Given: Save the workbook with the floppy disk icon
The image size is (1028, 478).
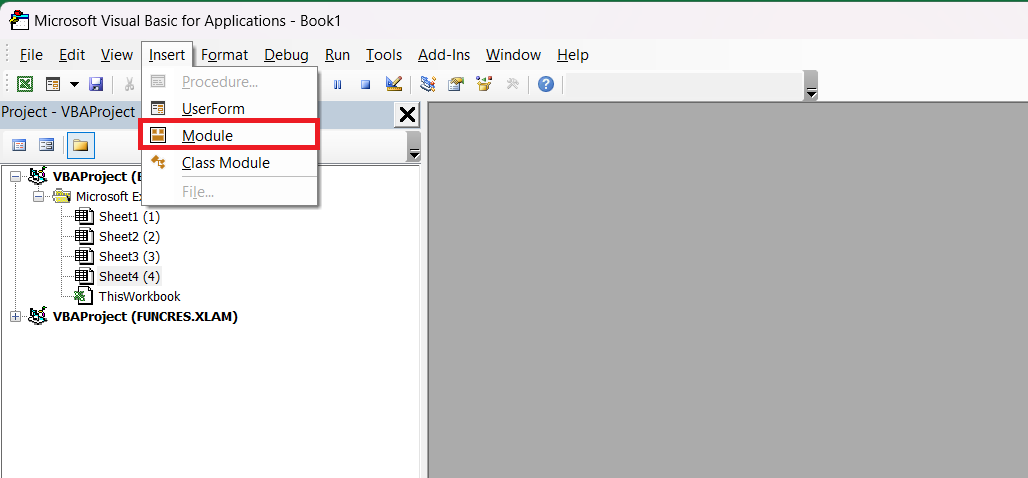Looking at the screenshot, I should [x=96, y=84].
